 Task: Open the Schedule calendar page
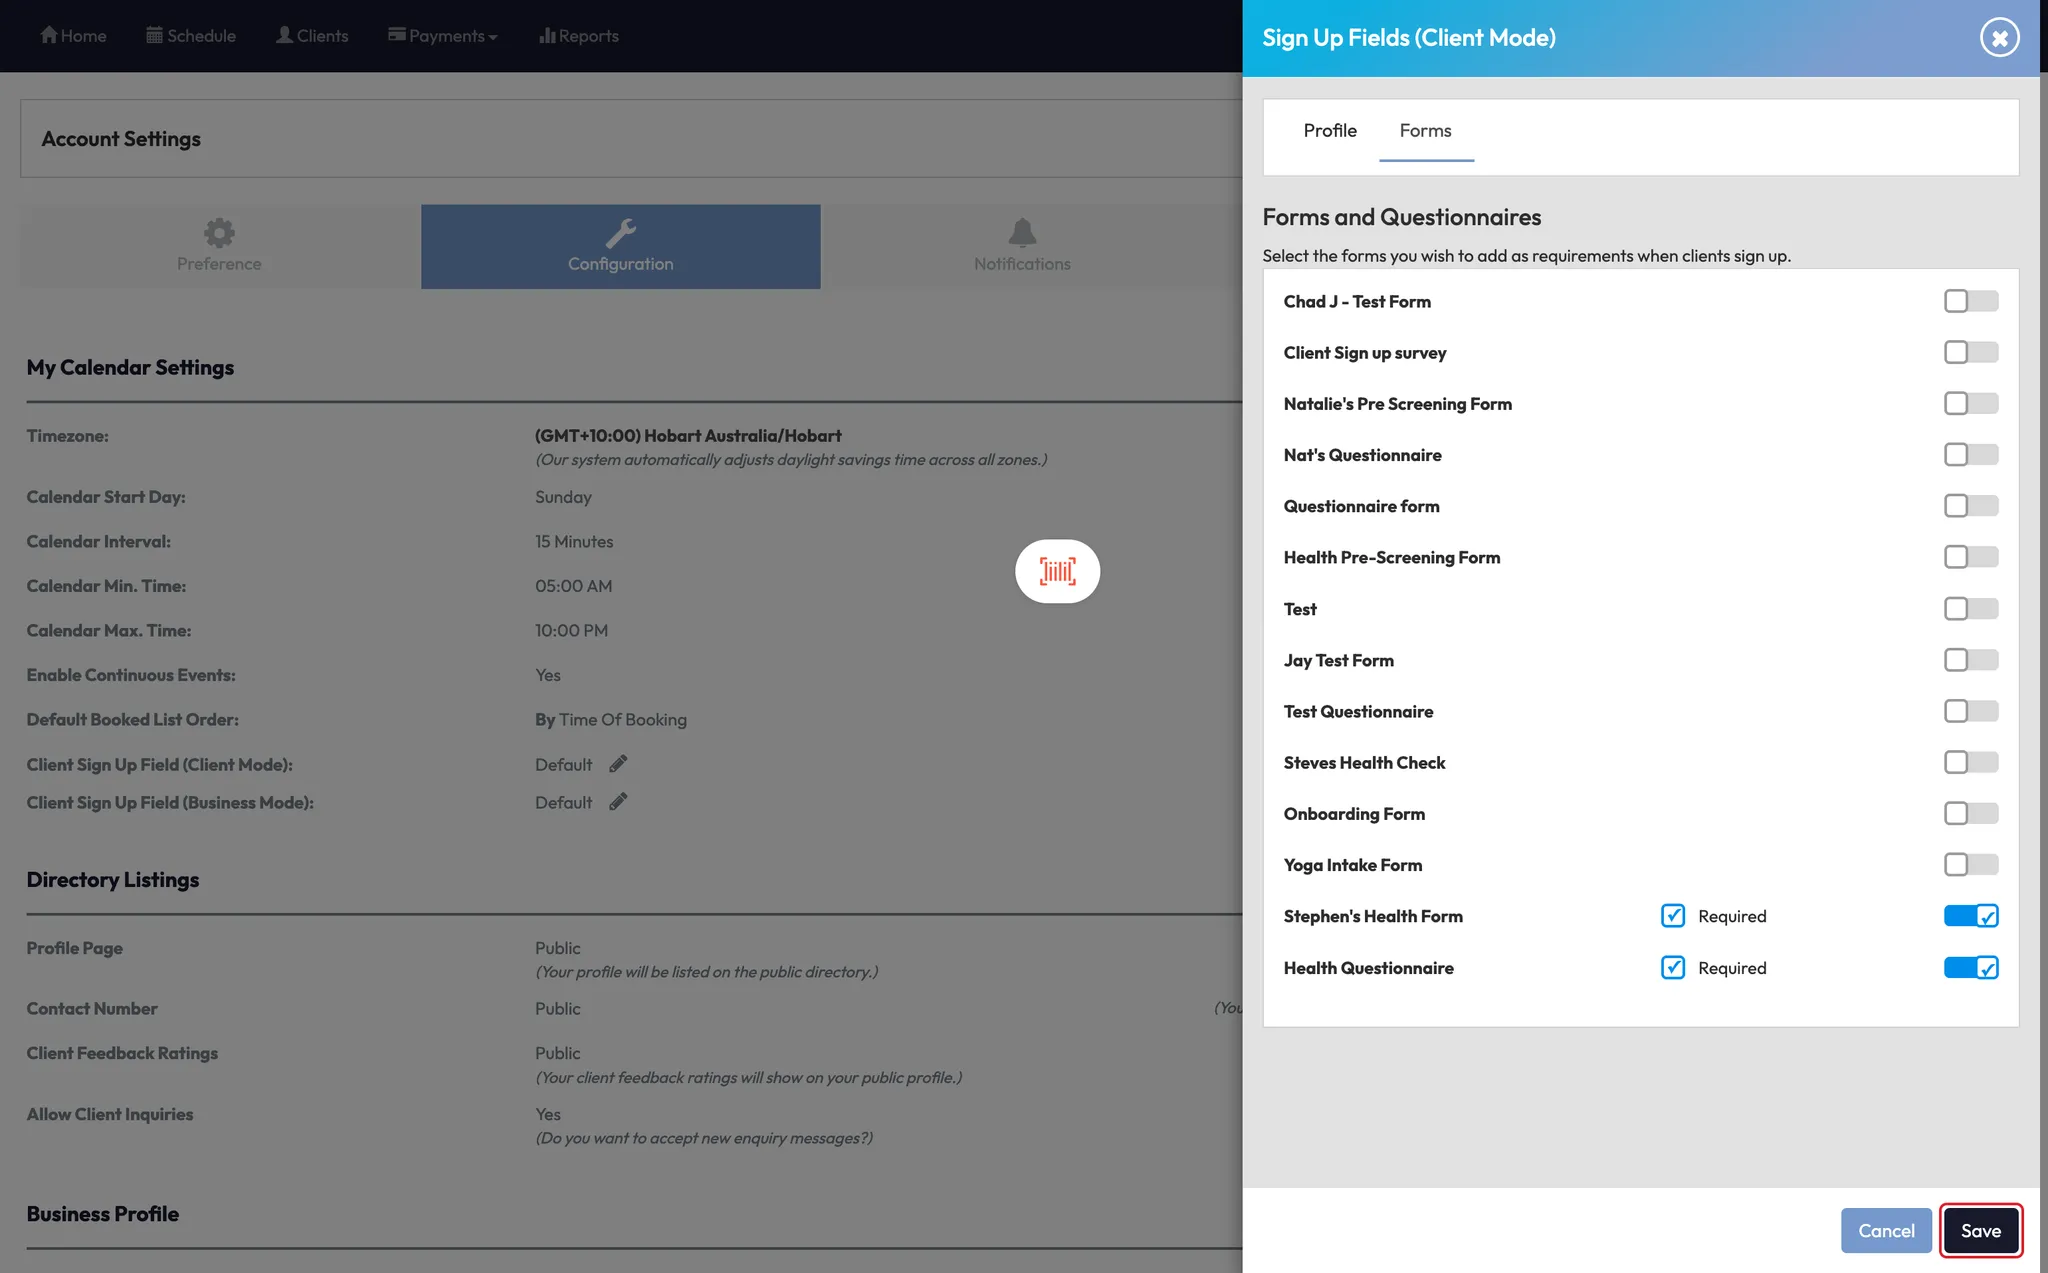191,36
